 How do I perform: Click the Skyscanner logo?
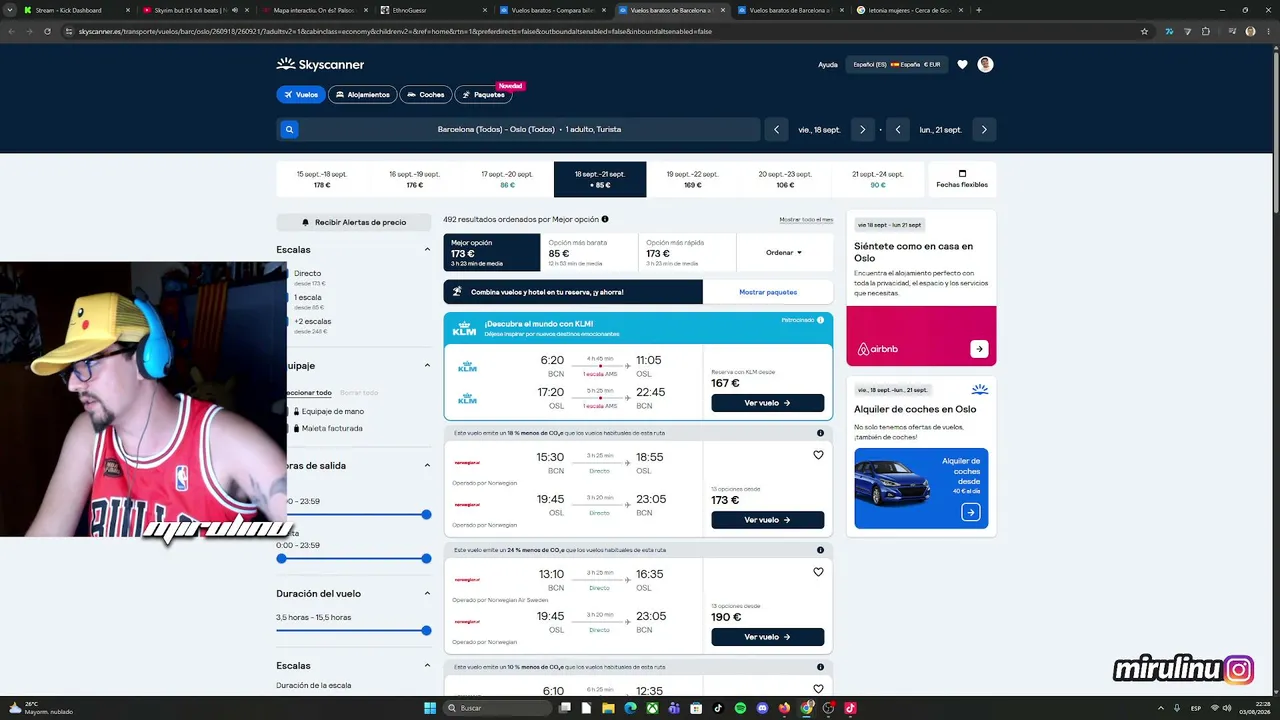[320, 64]
